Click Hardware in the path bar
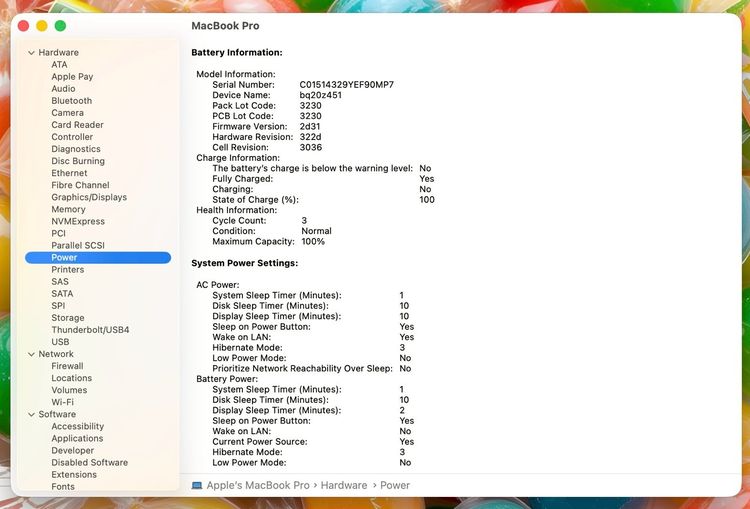This screenshot has height=509, width=750. pos(344,485)
